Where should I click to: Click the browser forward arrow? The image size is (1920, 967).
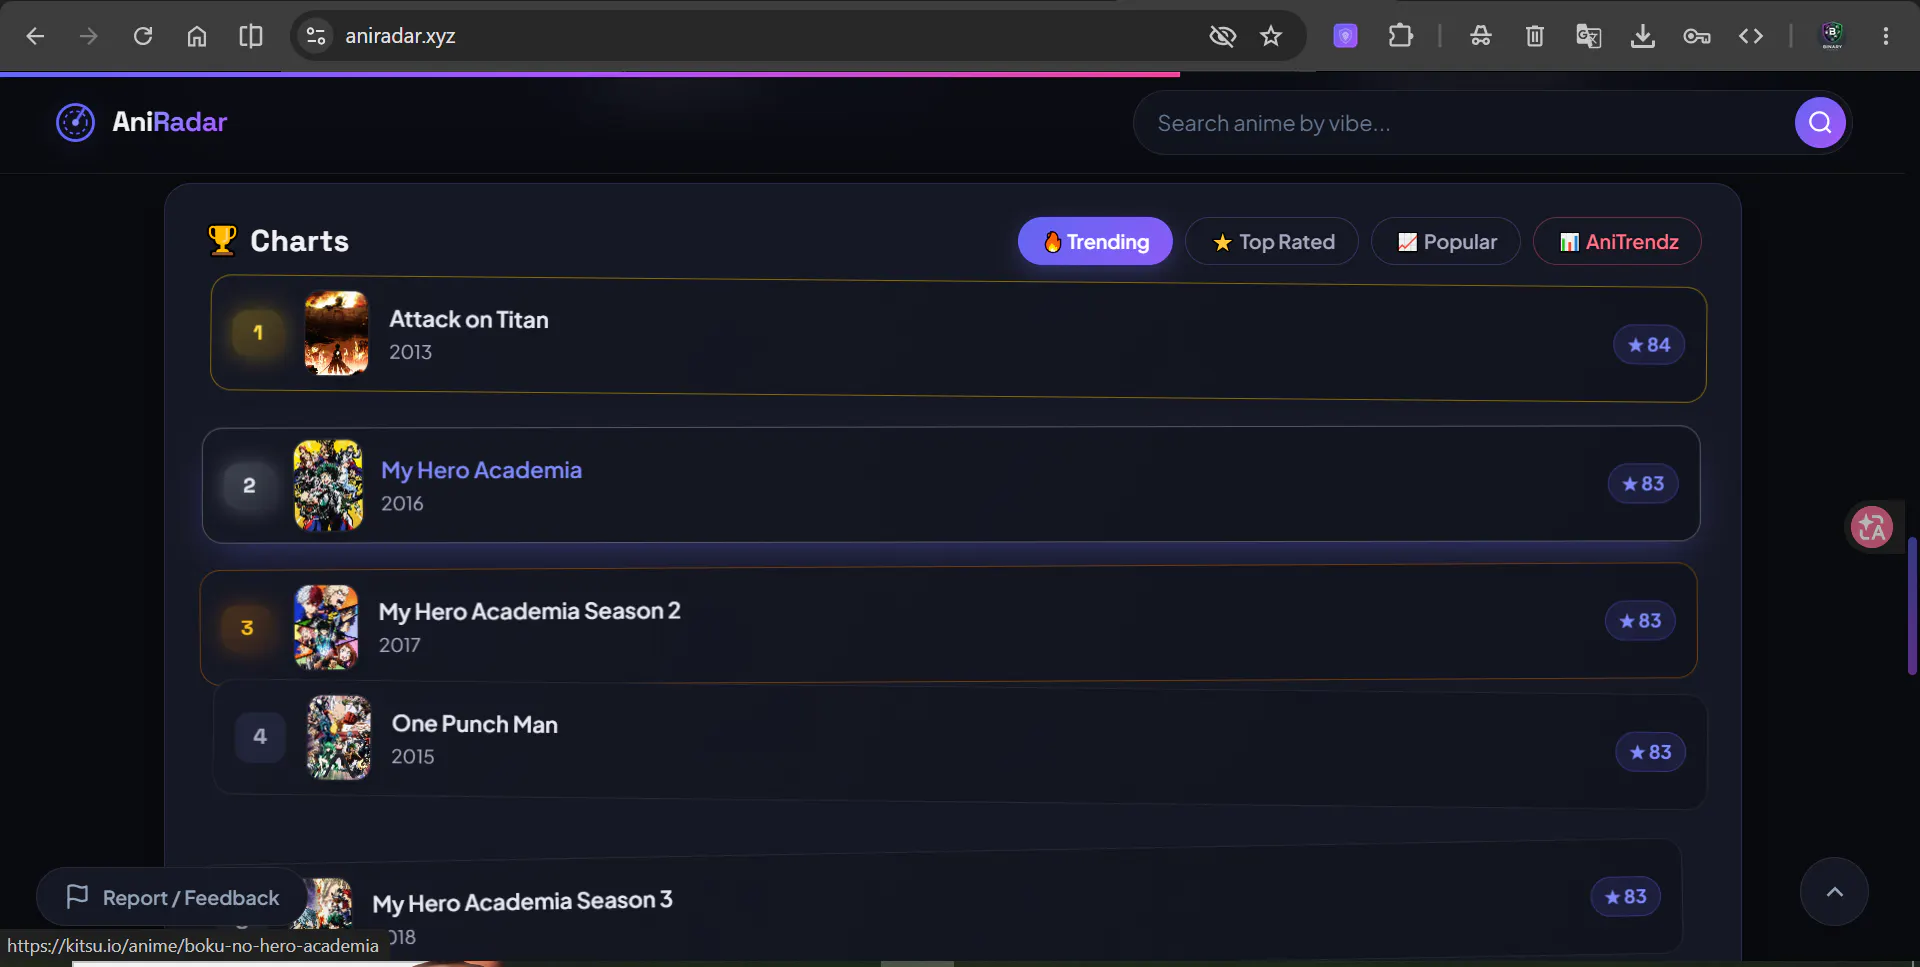(89, 36)
